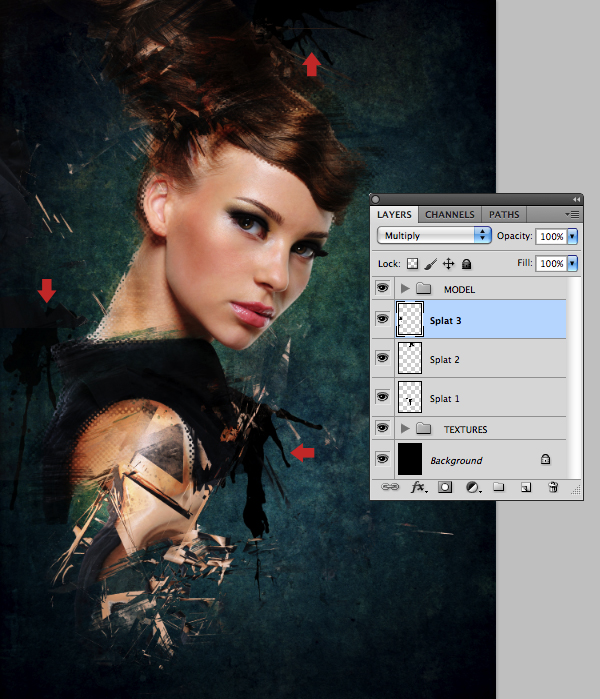This screenshot has width=600, height=699.
Task: Click the link layers icon
Action: 390,487
